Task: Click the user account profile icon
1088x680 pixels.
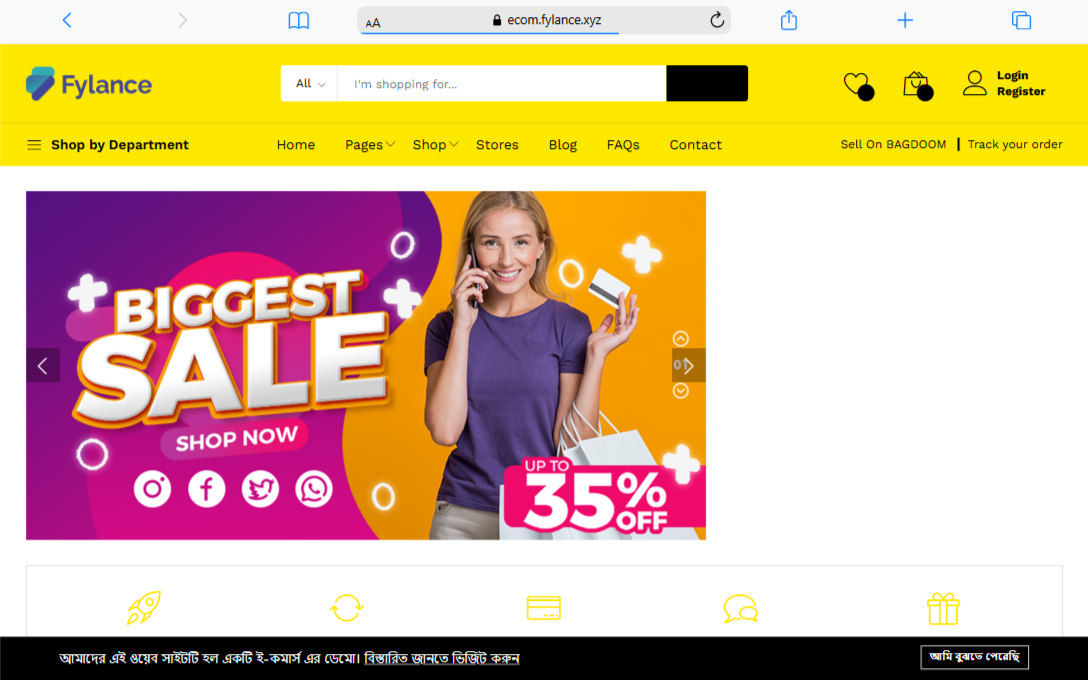Action: click(974, 83)
